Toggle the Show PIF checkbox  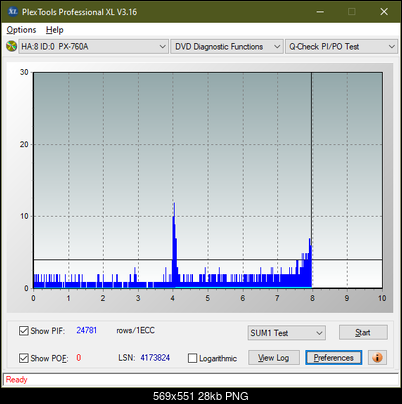(24, 331)
